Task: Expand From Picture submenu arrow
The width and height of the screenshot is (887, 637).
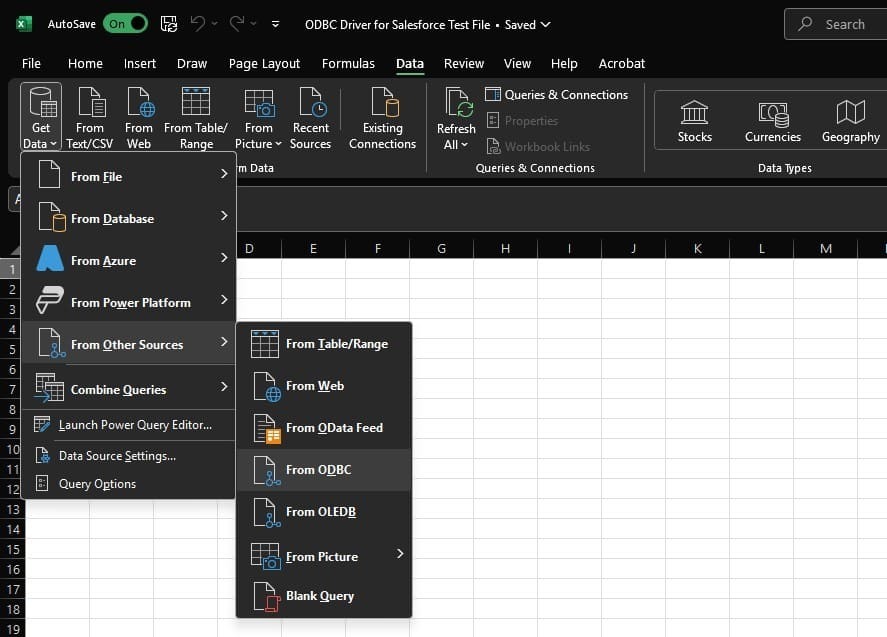Action: pyautogui.click(x=400, y=554)
